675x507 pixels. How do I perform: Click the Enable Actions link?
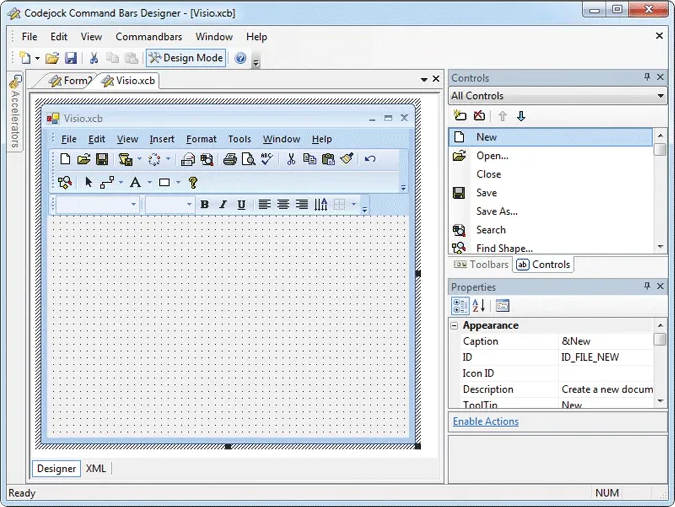pos(486,421)
